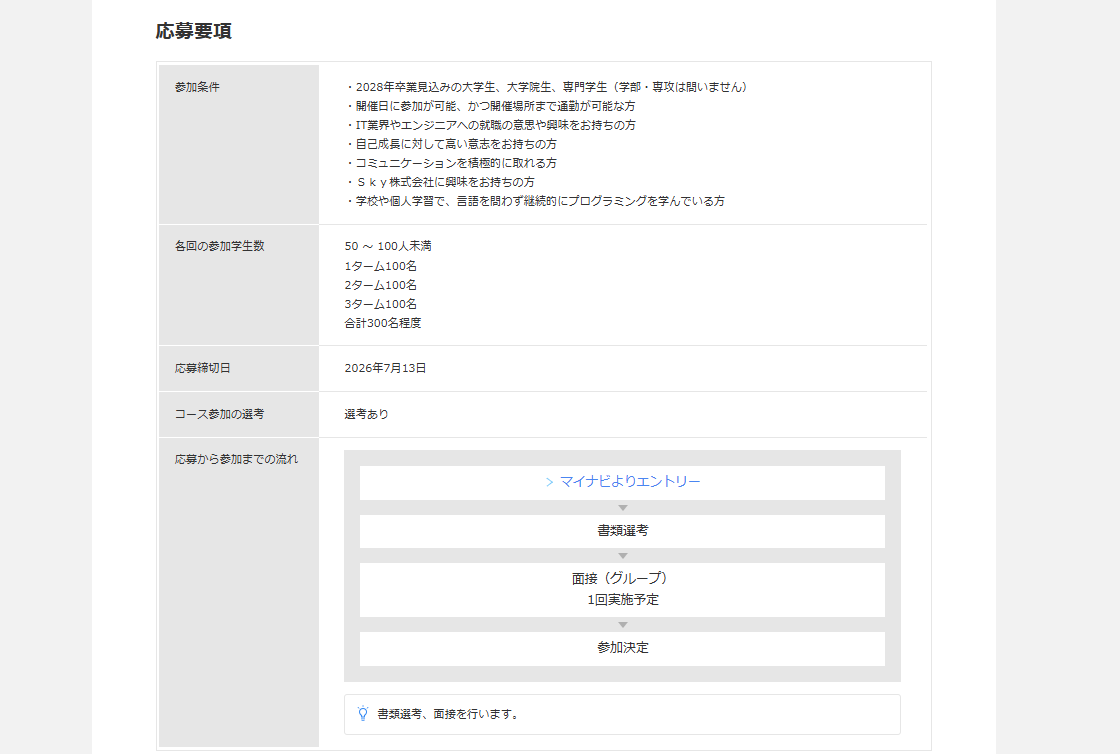Click the line starting 開催日に参加が可能
Image resolution: width=1120 pixels, height=754 pixels.
[490, 106]
